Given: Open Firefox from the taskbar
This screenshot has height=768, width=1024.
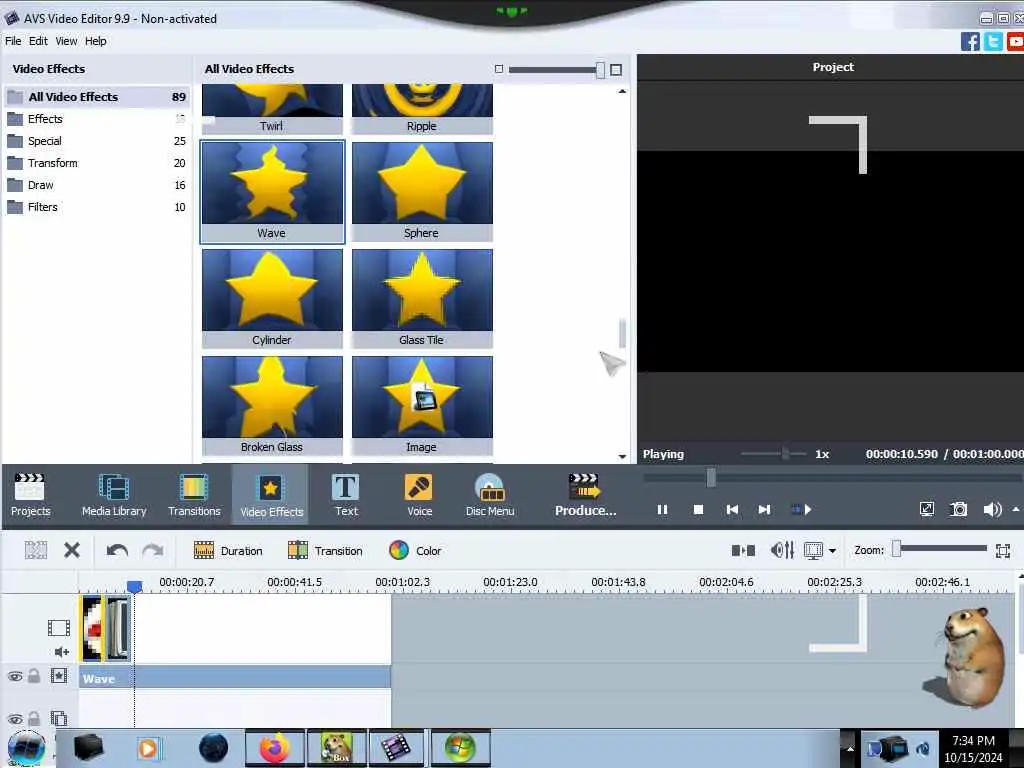Looking at the screenshot, I should click(x=275, y=748).
